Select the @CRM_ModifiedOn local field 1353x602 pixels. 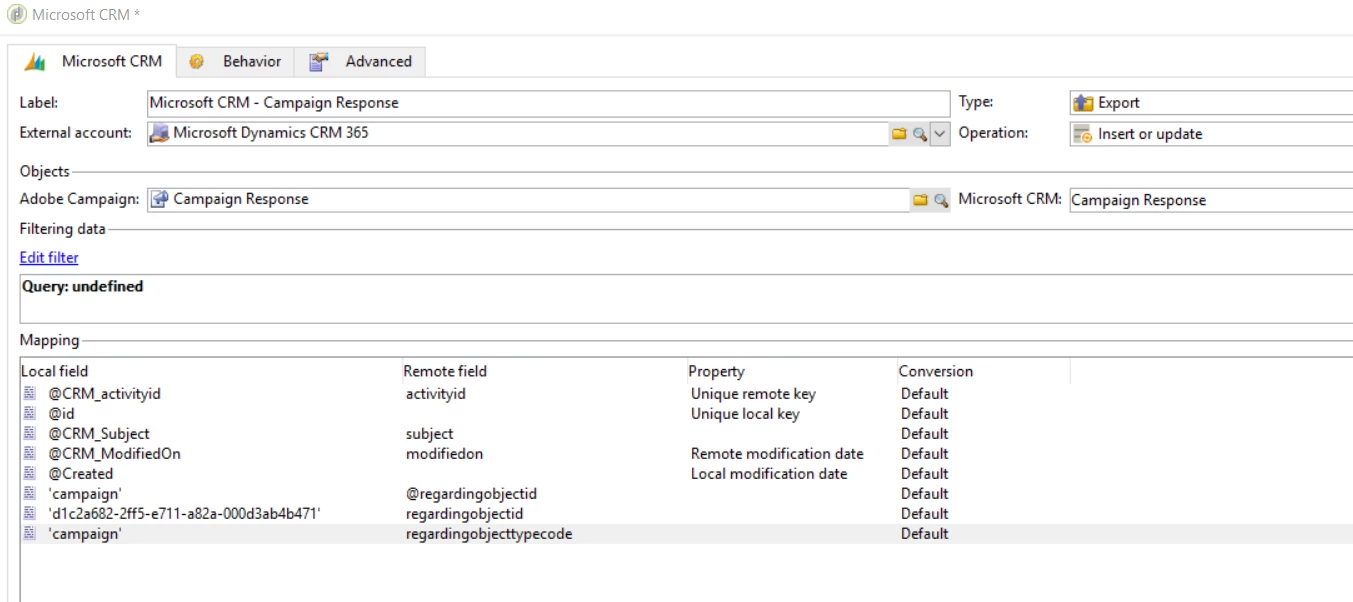point(114,454)
